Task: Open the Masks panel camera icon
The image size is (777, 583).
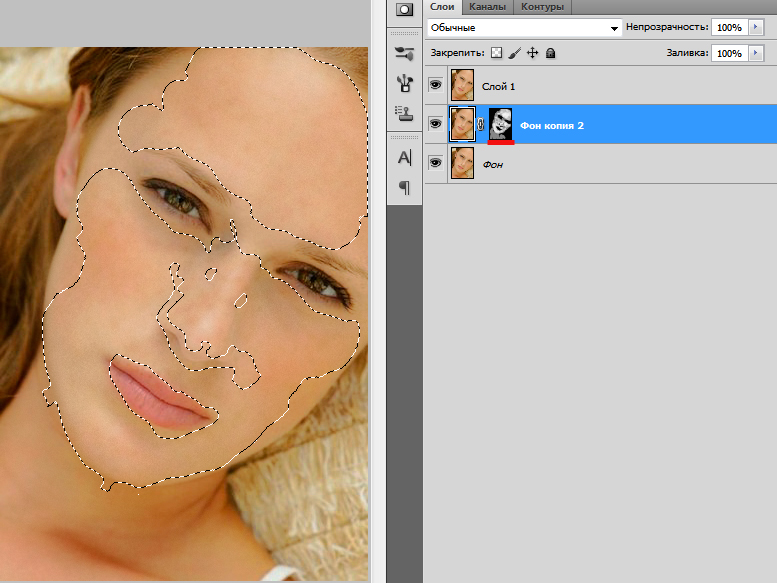Action: click(404, 9)
